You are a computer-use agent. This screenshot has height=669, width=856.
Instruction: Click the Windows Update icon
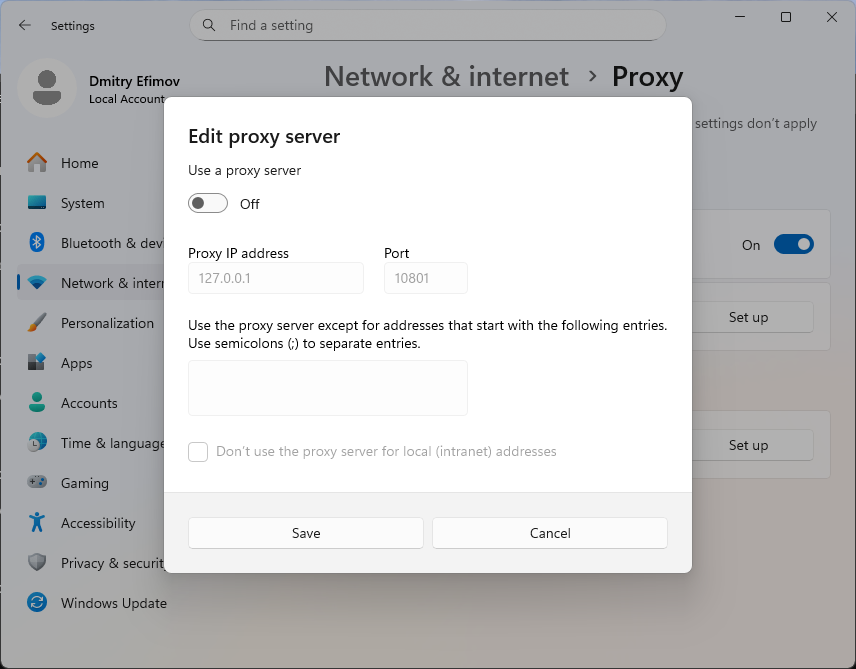tap(37, 603)
